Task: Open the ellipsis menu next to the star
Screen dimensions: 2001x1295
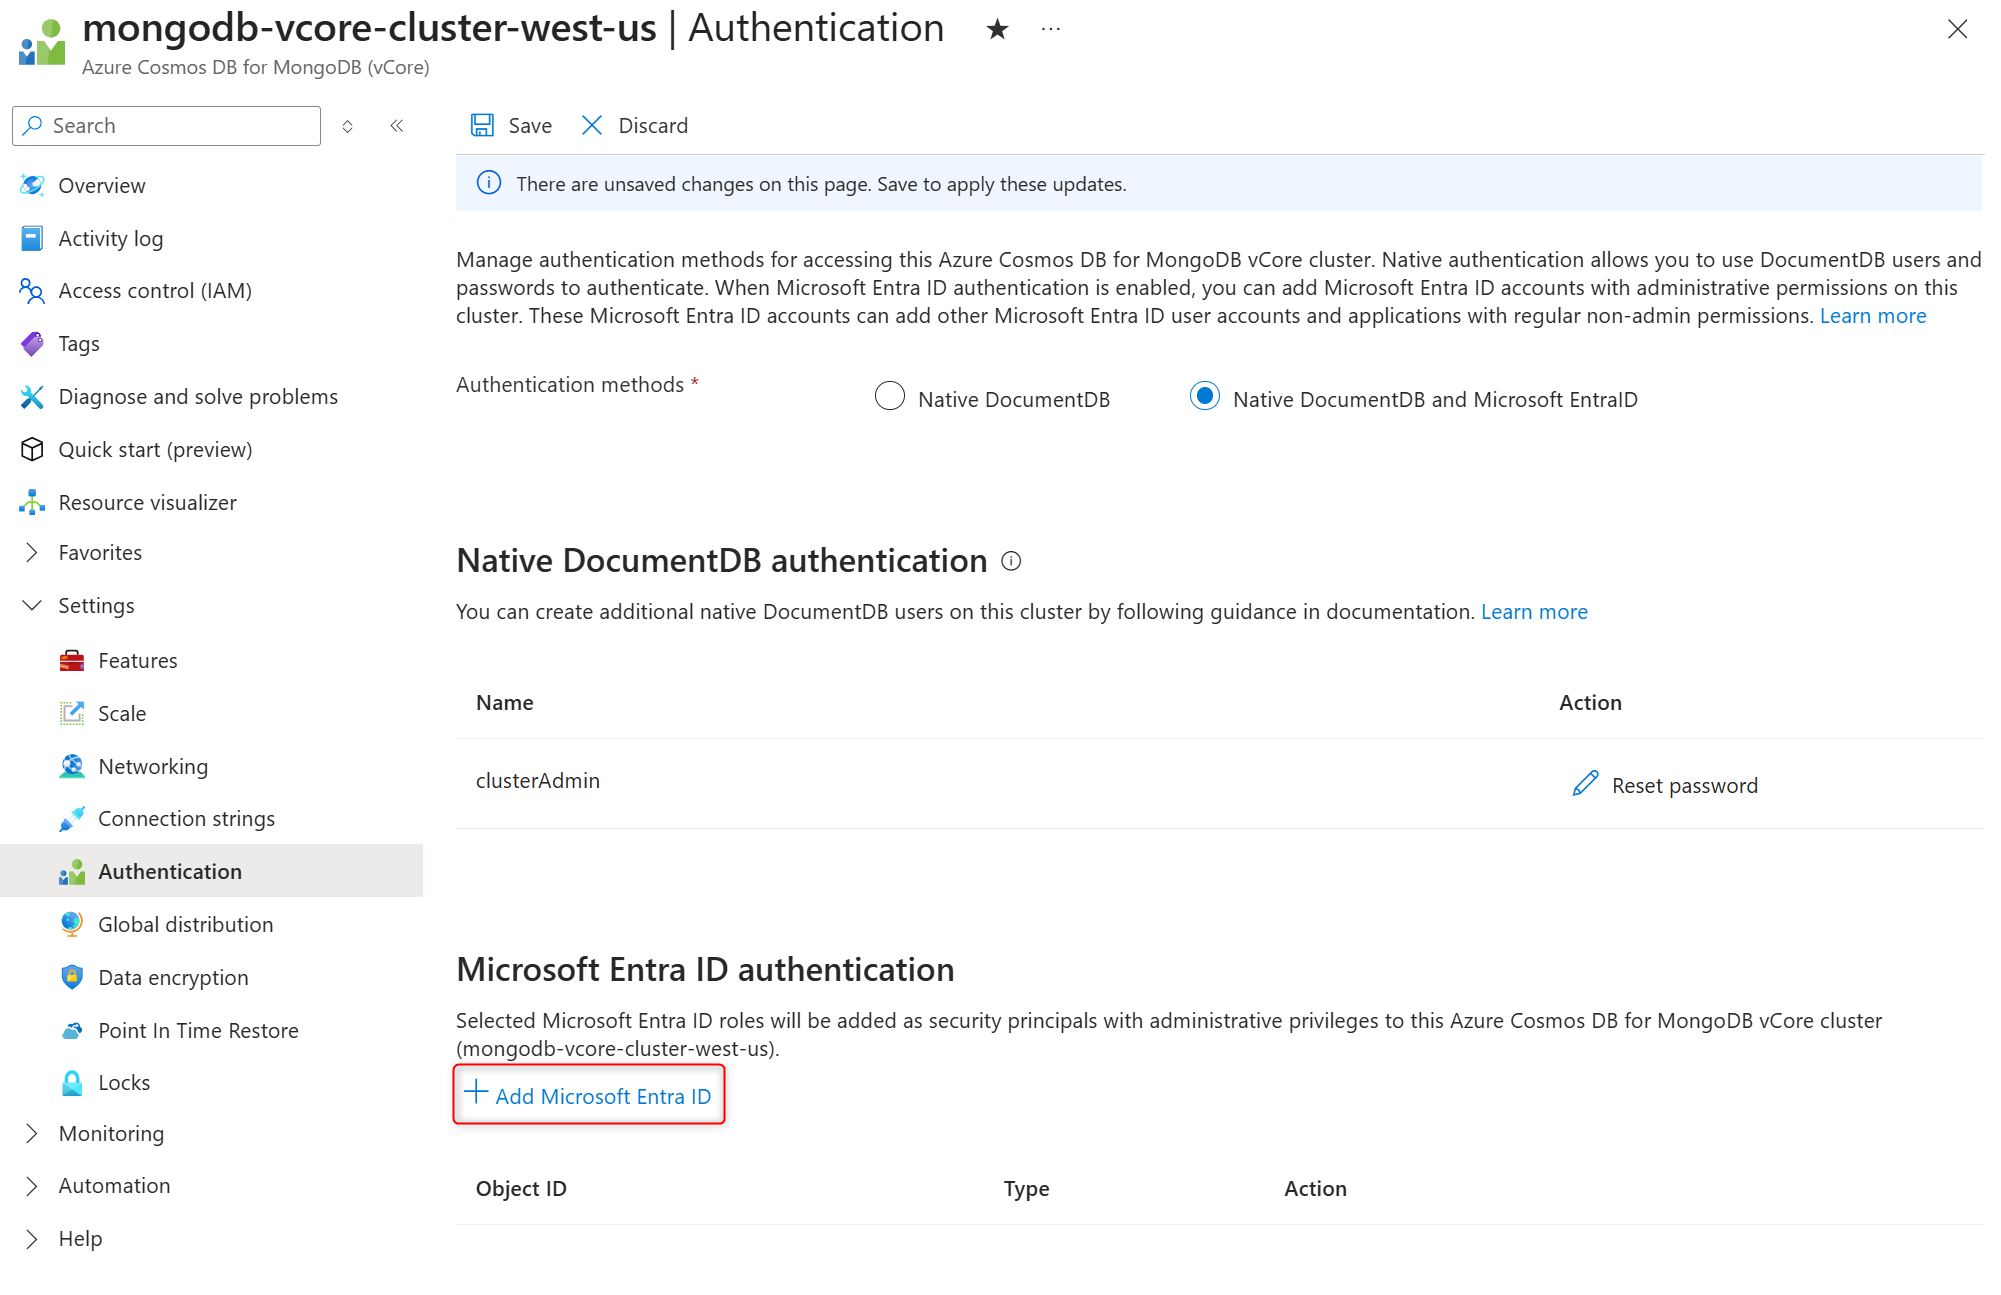Action: (1050, 28)
